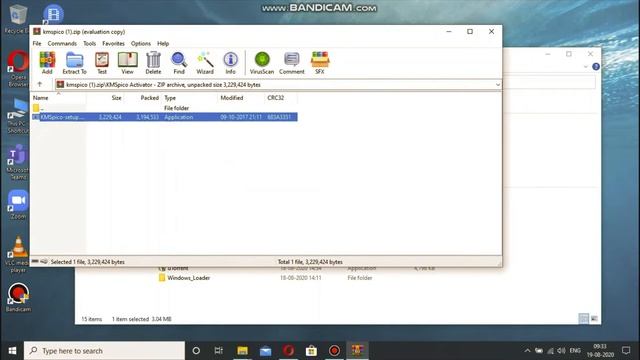640x360 pixels.
Task: Open the Zoom desktop shortcut
Action: (x=18, y=204)
